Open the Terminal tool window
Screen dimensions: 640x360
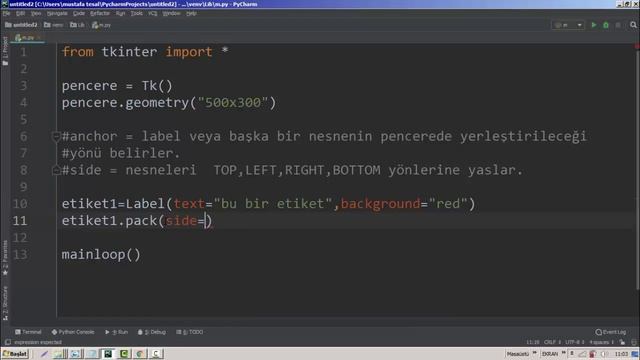tap(28, 332)
